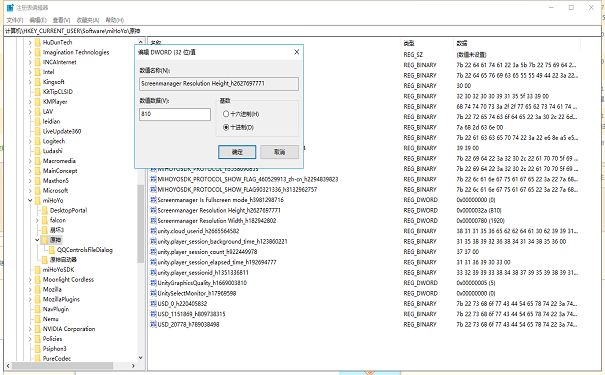Click the UnityGraphicsQuality value icon
605x375 pixels.
tap(153, 283)
